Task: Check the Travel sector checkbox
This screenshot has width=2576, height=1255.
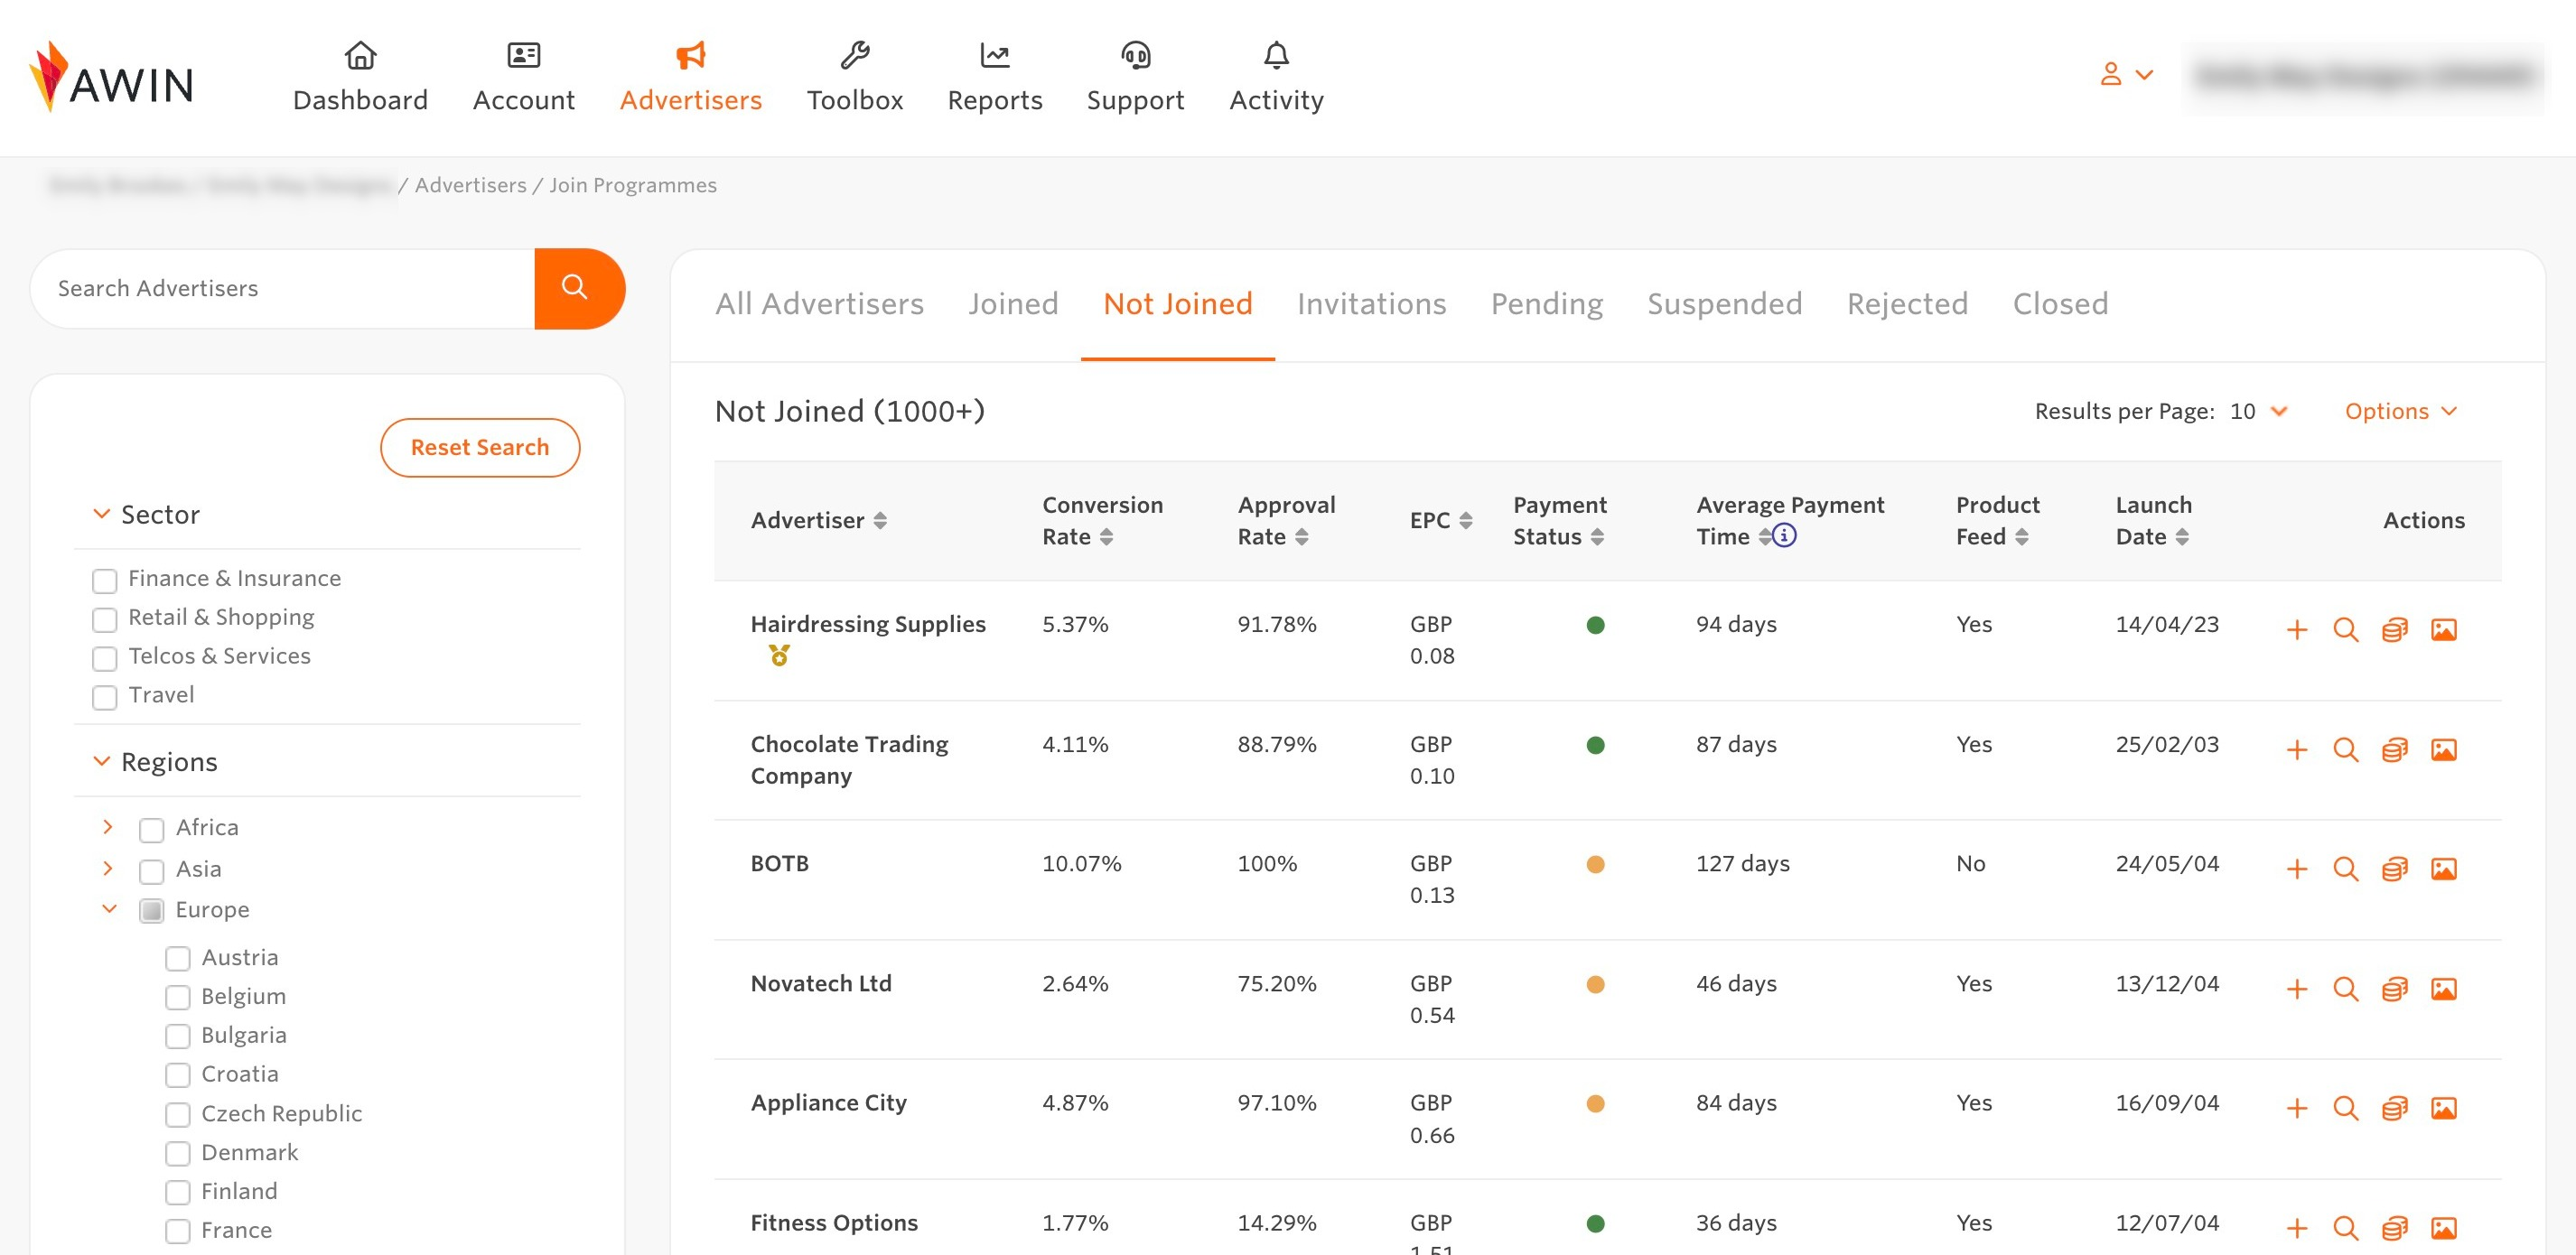Action: [x=104, y=697]
